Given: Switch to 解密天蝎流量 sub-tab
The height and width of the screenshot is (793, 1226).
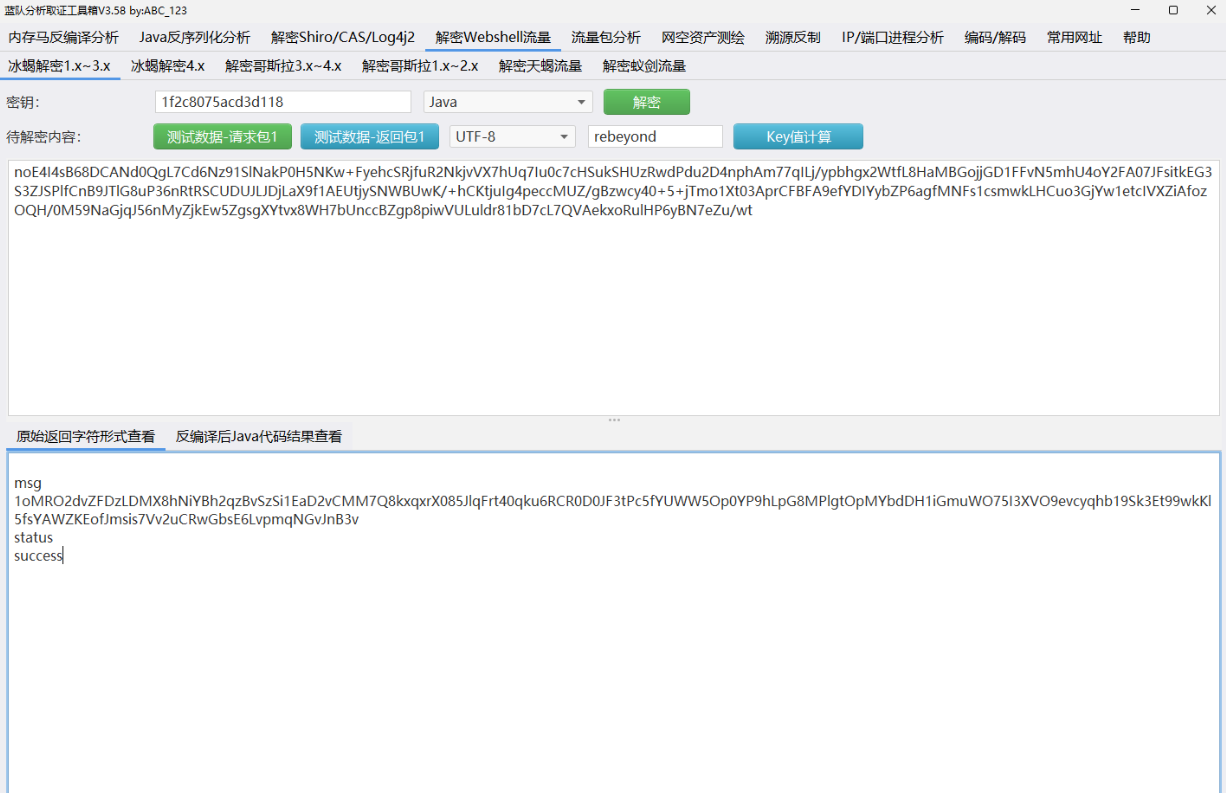Looking at the screenshot, I should [x=540, y=66].
